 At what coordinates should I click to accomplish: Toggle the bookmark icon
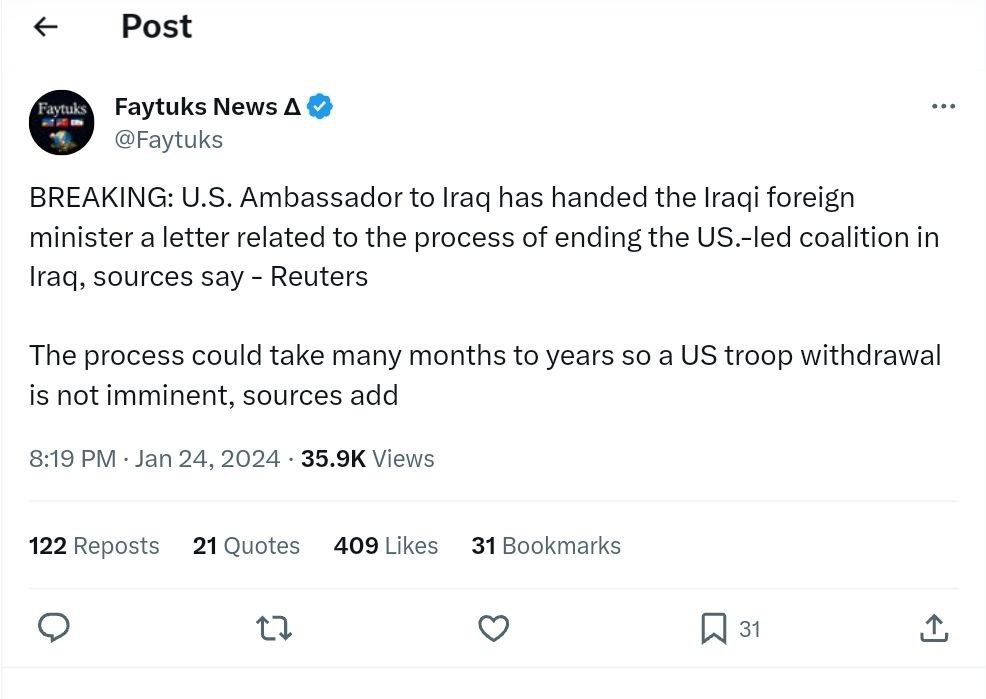[x=713, y=628]
